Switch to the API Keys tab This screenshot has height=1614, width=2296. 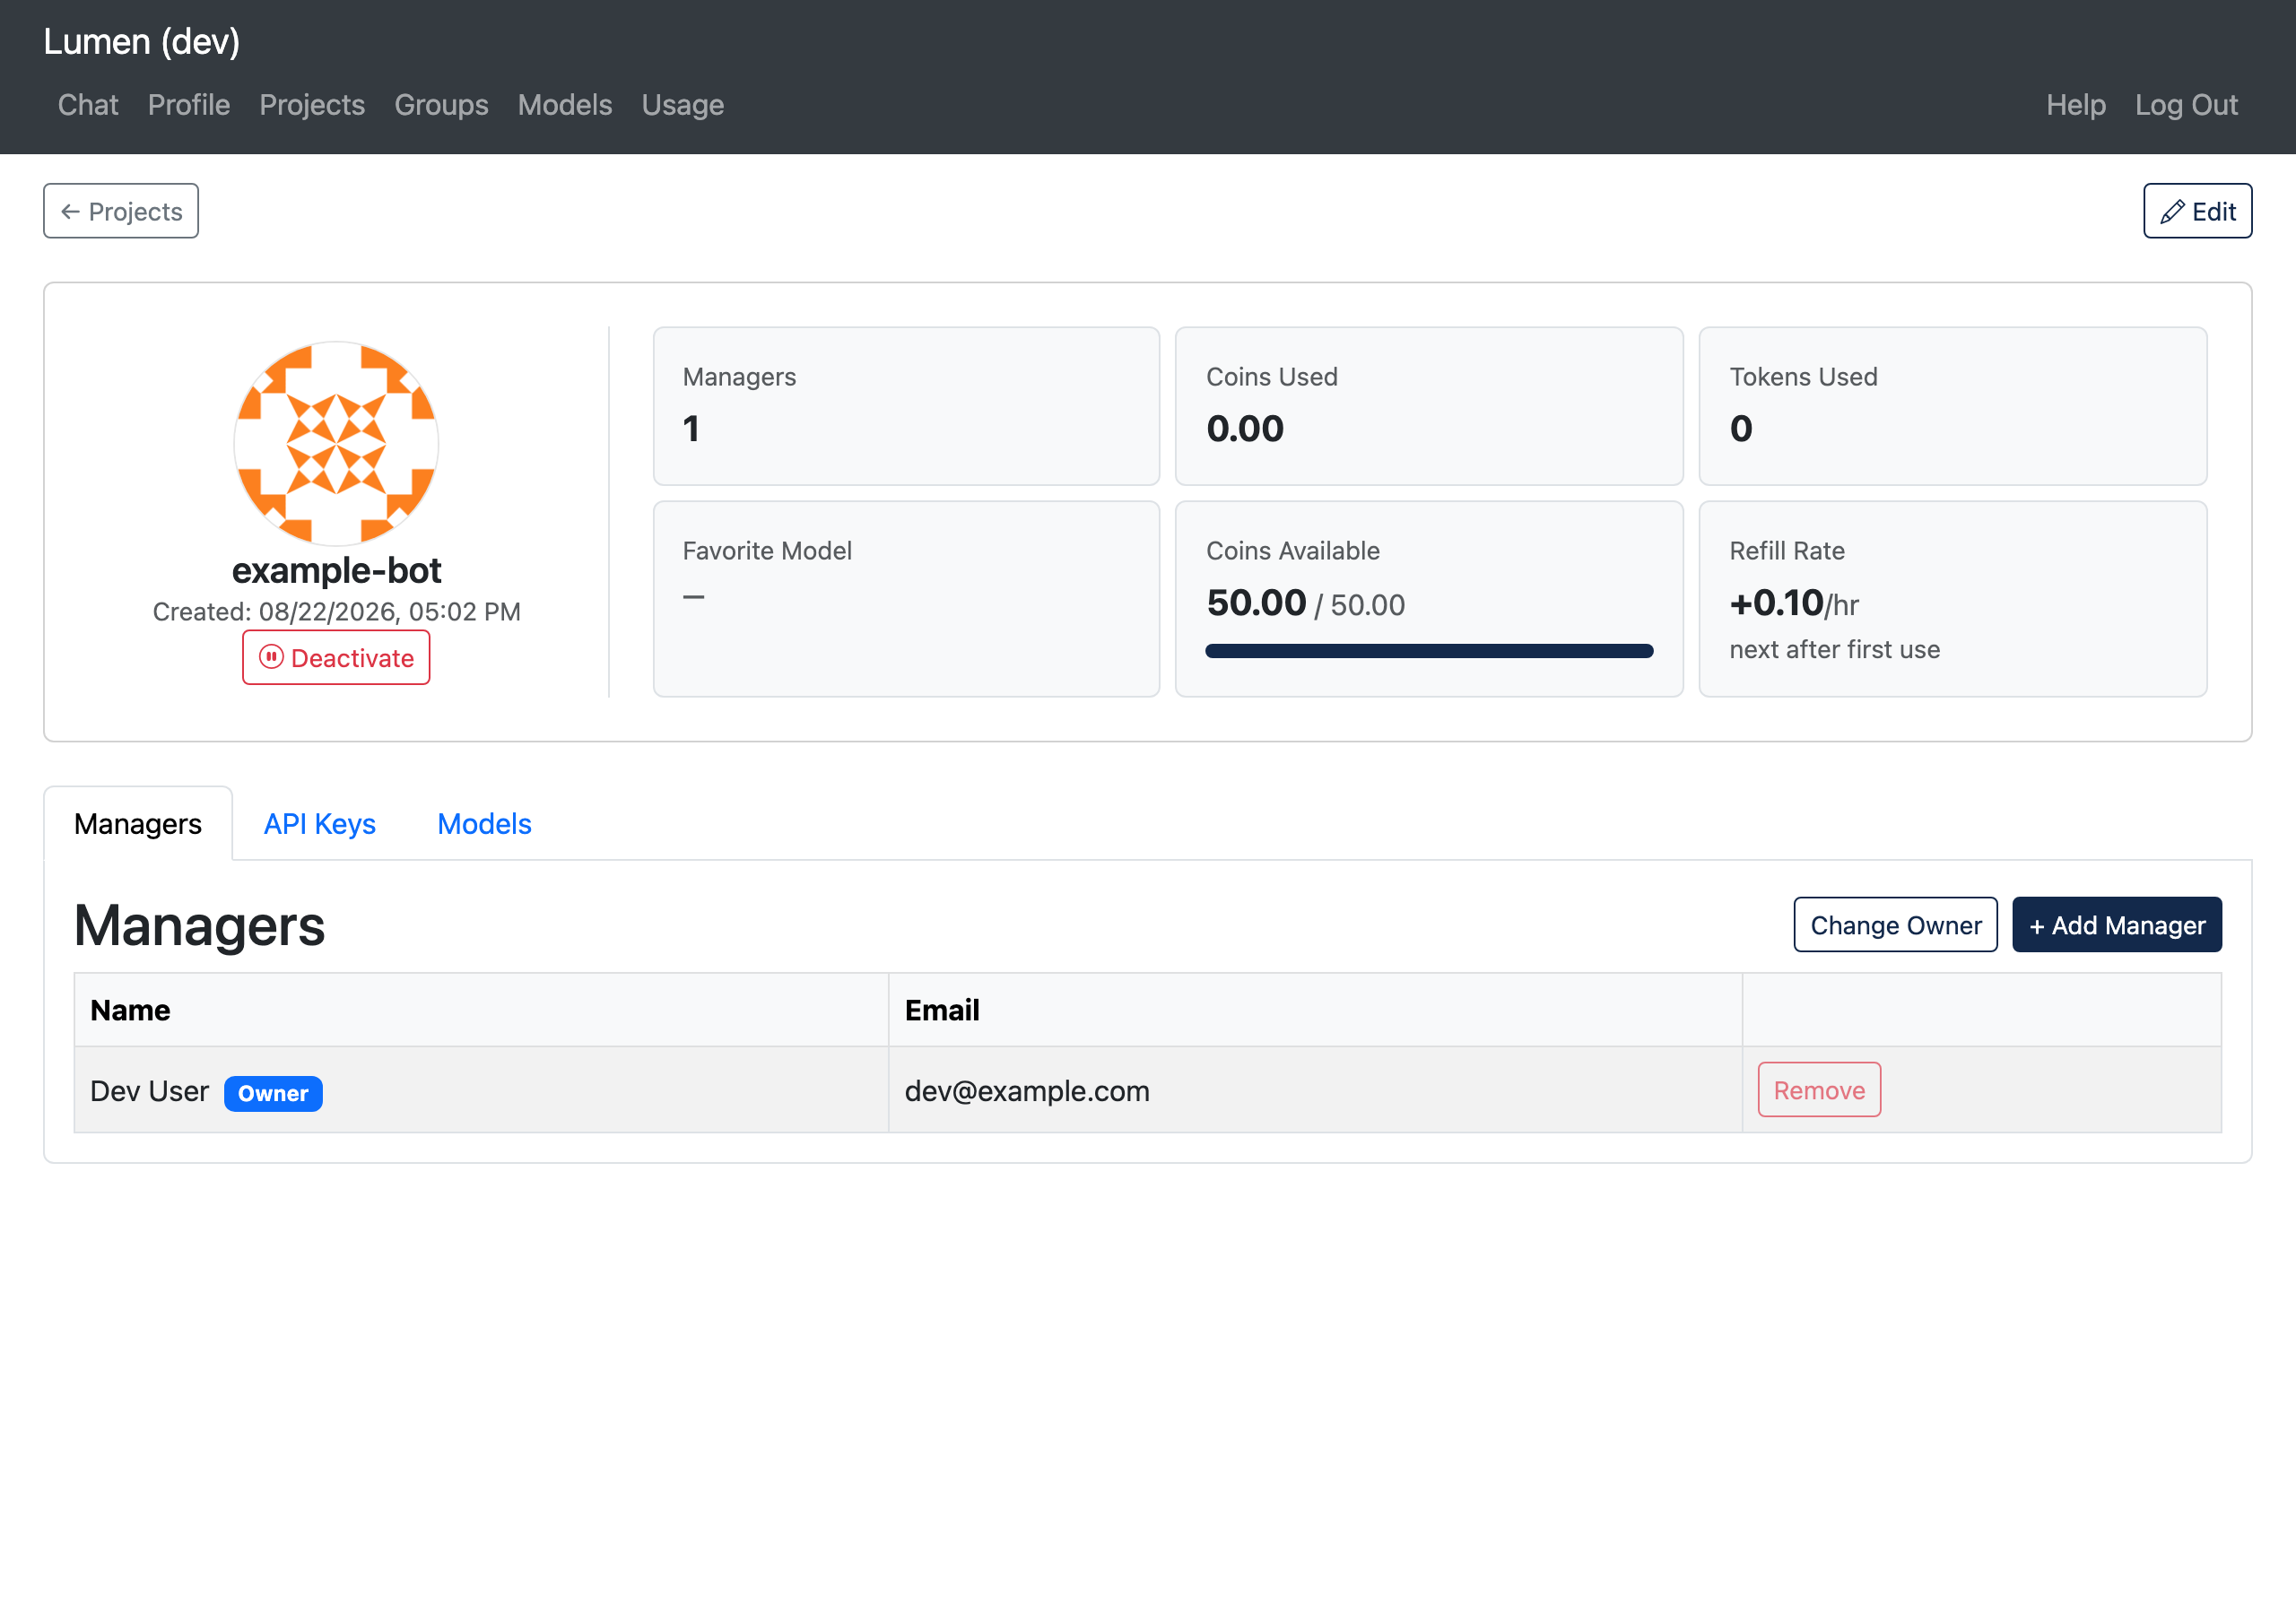[320, 824]
